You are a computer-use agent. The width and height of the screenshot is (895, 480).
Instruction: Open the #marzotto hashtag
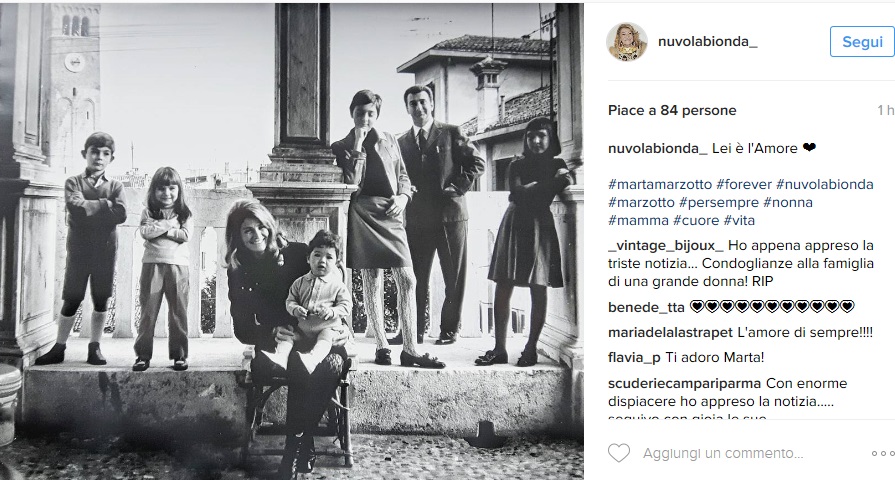[x=641, y=202]
